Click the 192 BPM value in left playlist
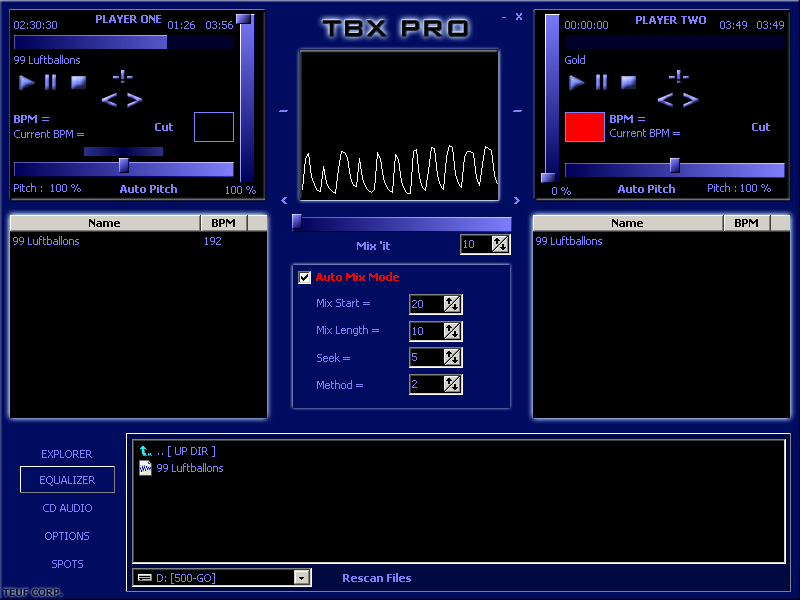Screen dimensions: 800x600 tap(213, 241)
